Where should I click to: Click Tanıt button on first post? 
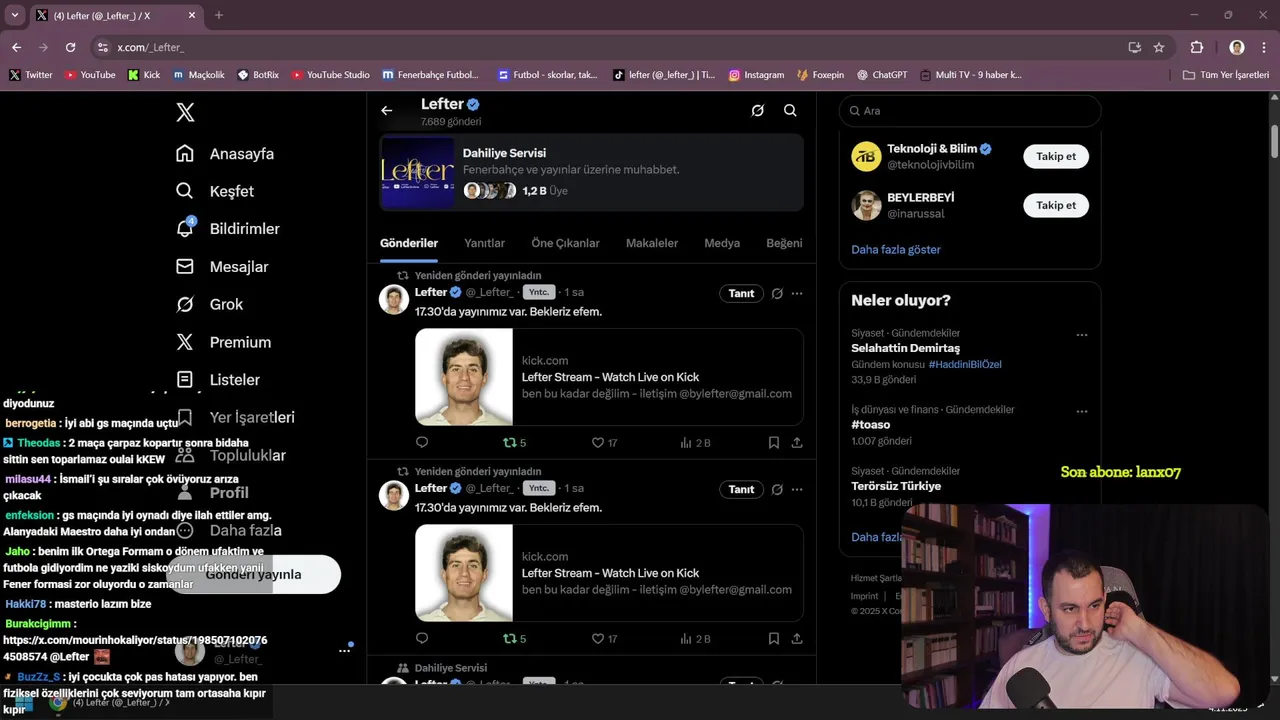741,293
